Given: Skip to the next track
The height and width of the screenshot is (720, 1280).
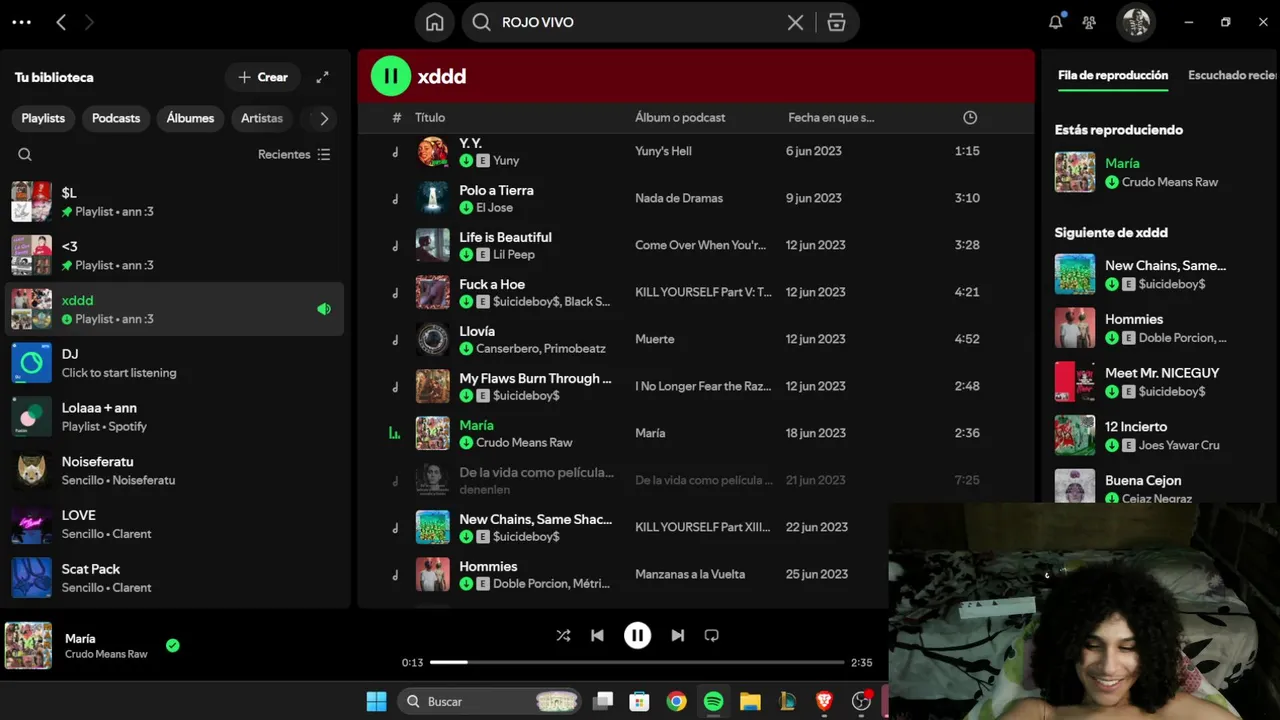Looking at the screenshot, I should [678, 635].
